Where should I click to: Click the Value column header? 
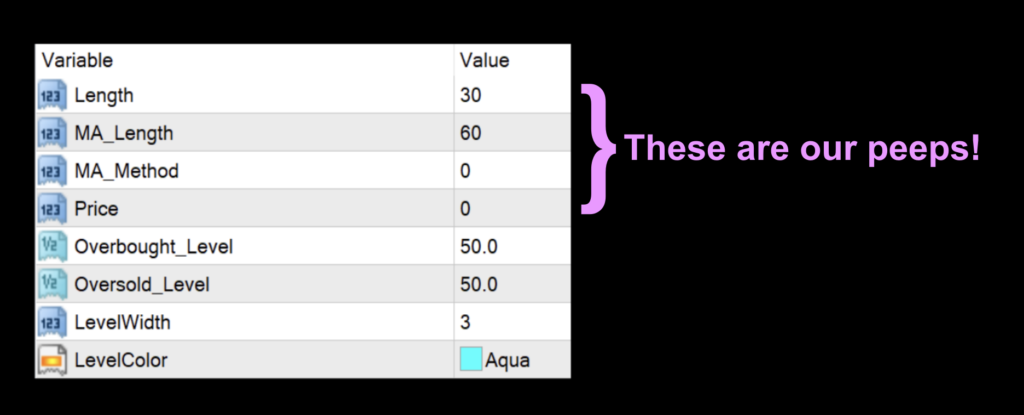tap(485, 61)
